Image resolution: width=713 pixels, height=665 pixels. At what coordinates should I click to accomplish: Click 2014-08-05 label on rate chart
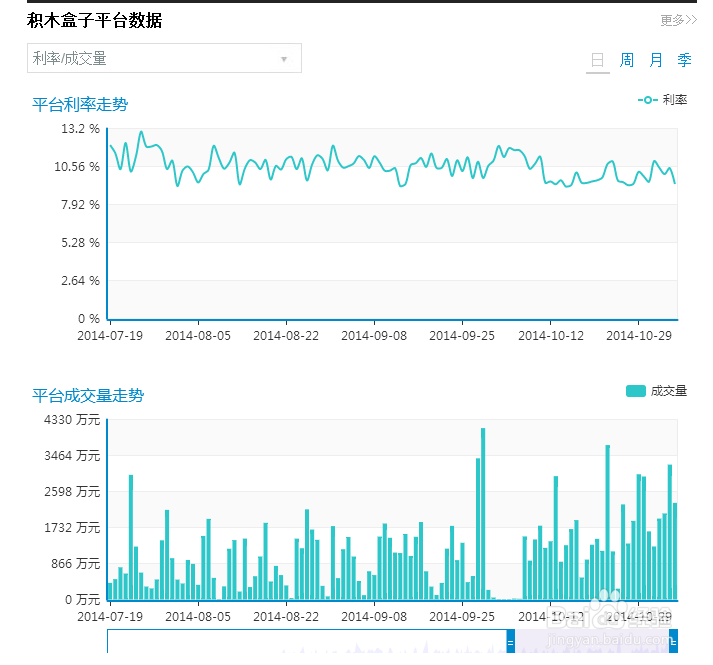point(198,336)
